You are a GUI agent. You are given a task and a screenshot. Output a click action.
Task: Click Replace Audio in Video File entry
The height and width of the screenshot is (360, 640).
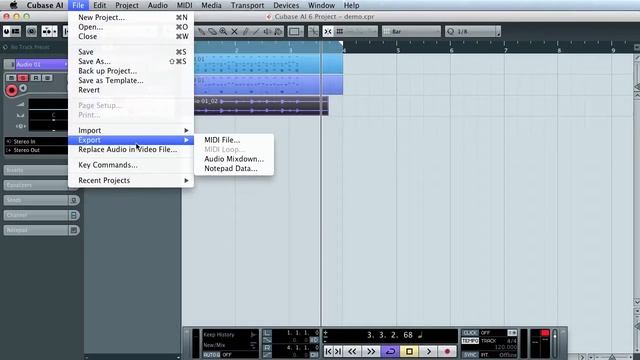tap(131, 149)
